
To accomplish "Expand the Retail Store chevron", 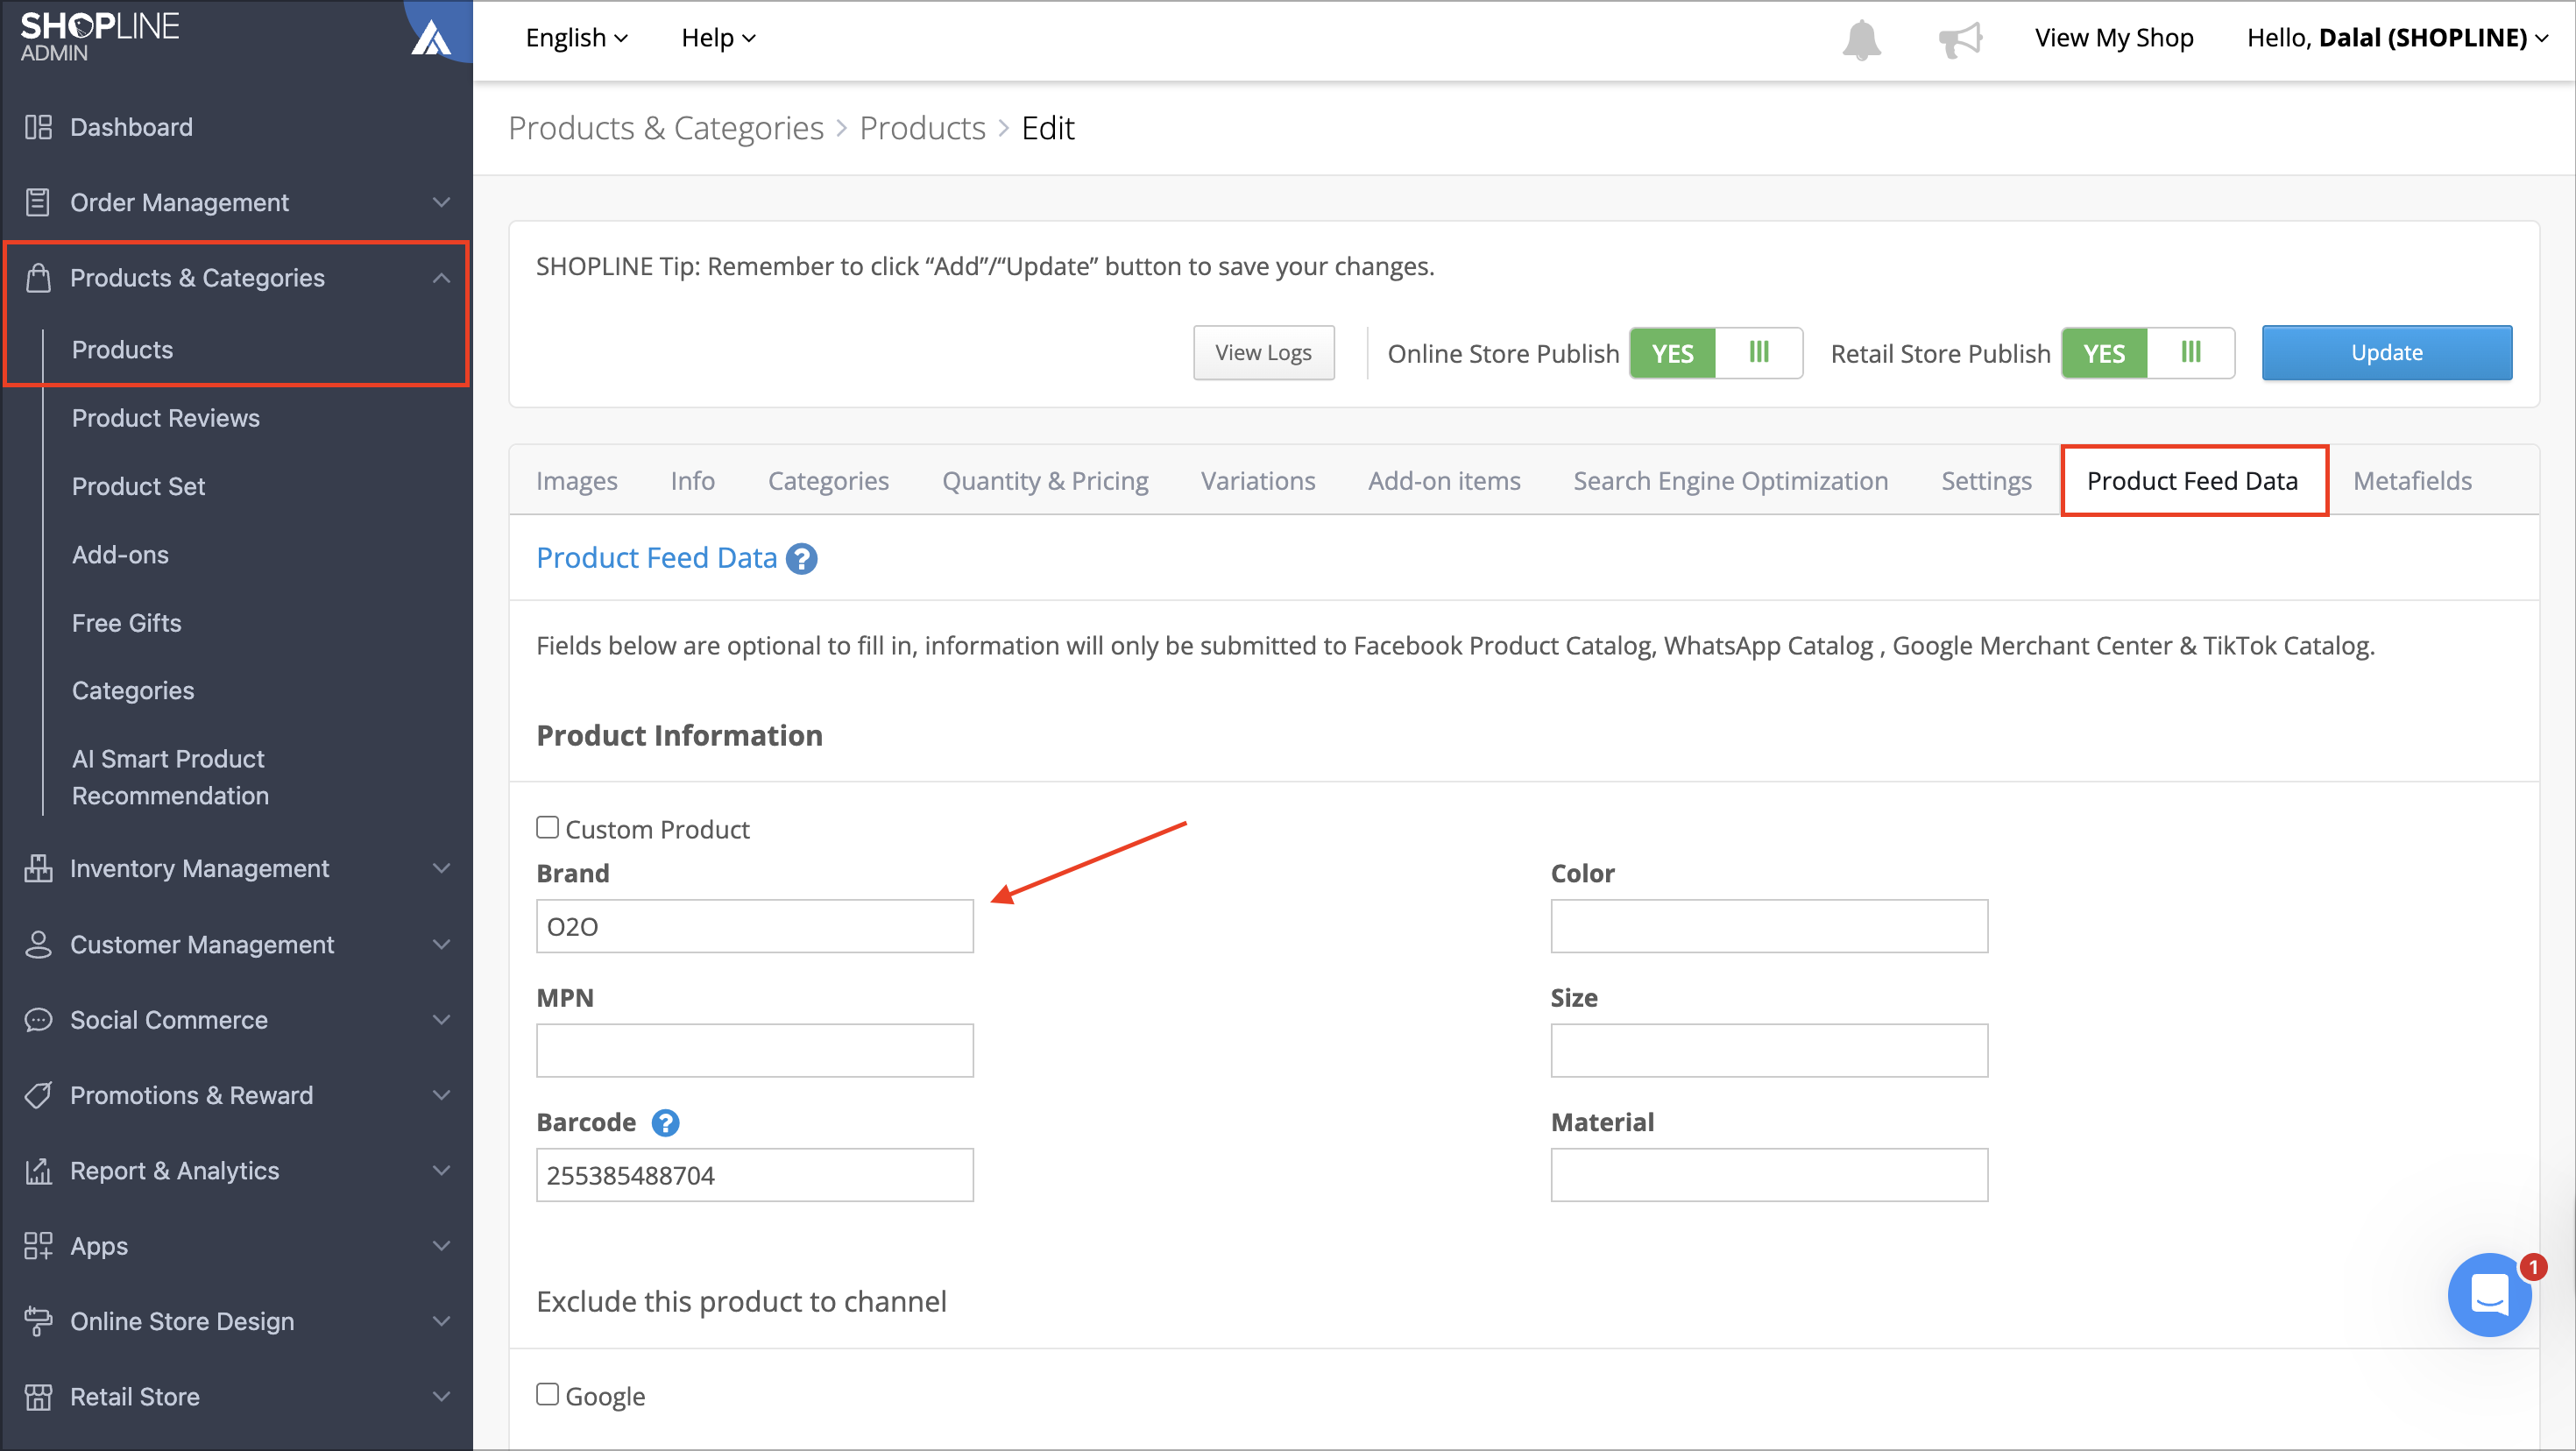I will coord(441,1396).
